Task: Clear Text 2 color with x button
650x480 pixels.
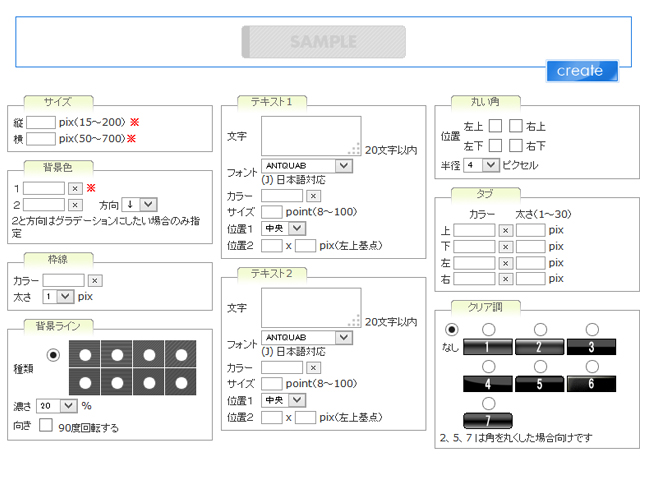Action: (313, 368)
